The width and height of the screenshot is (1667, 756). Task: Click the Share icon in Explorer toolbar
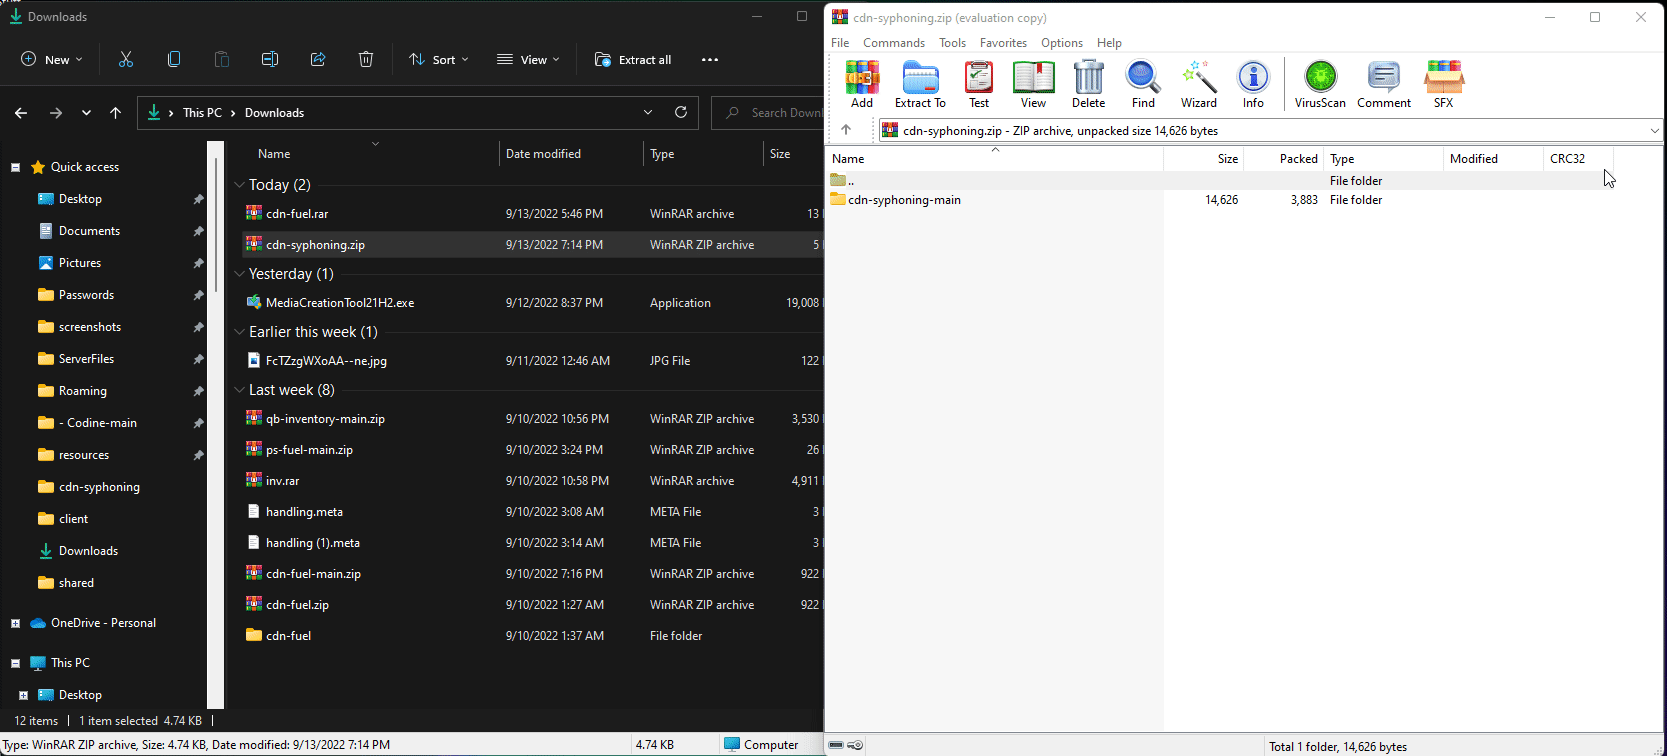point(318,60)
